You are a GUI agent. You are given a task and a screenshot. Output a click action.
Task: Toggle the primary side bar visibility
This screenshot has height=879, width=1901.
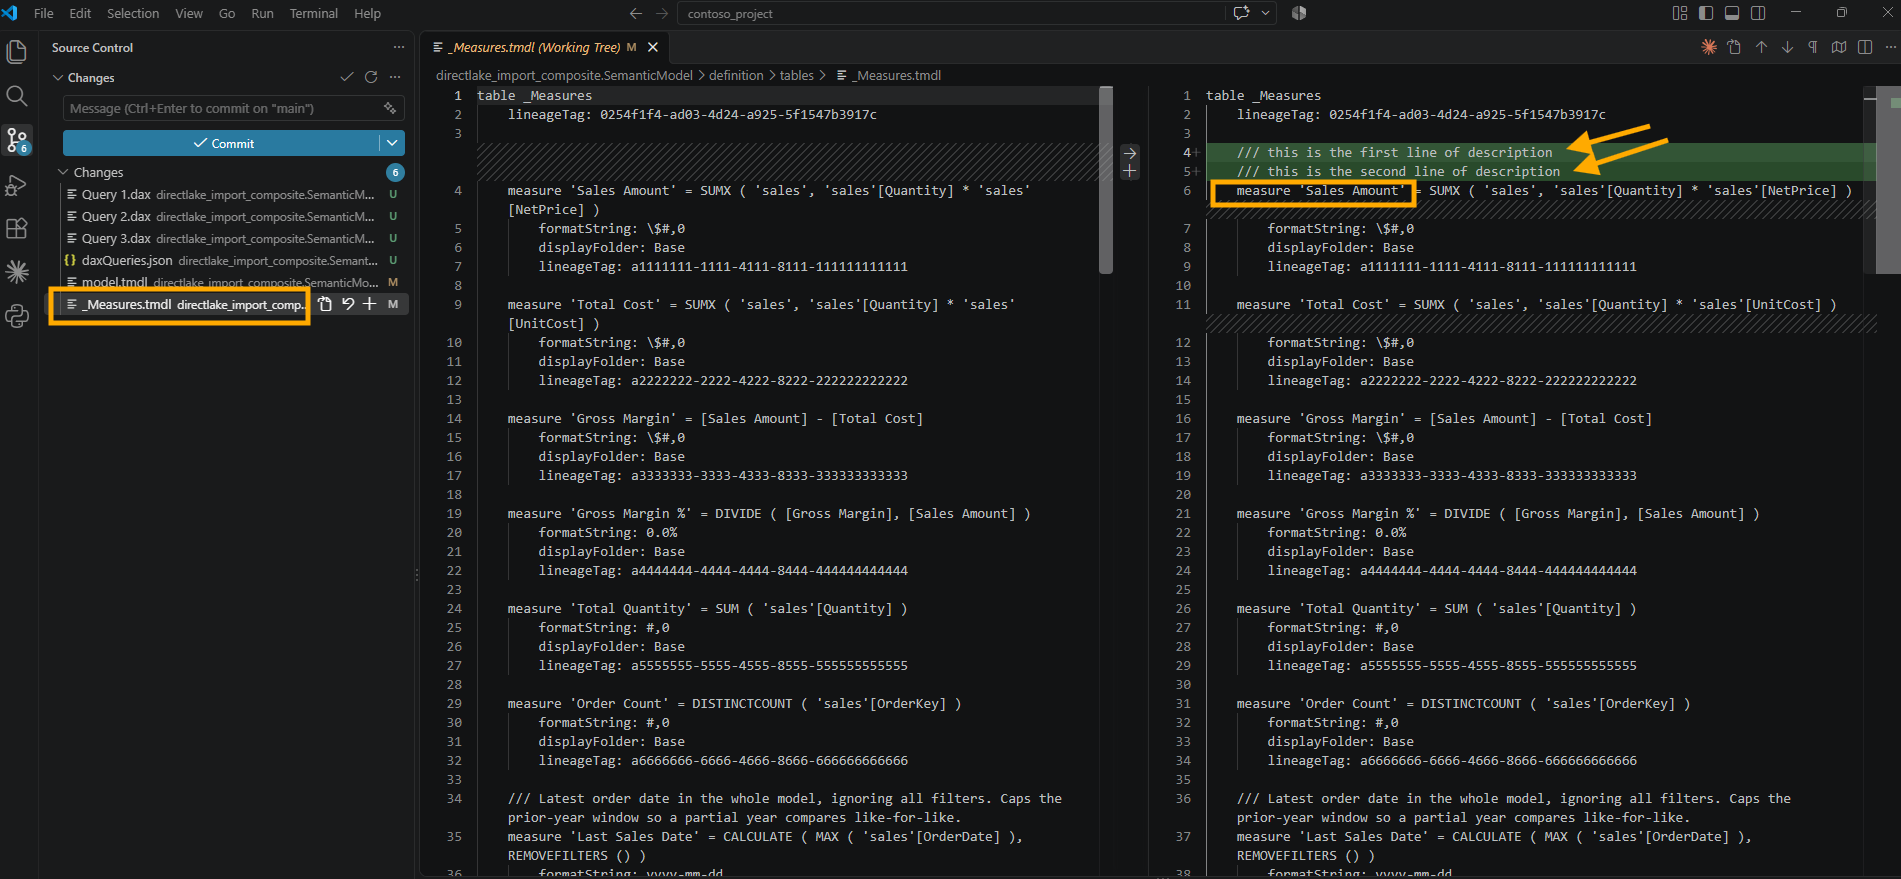coord(1706,13)
